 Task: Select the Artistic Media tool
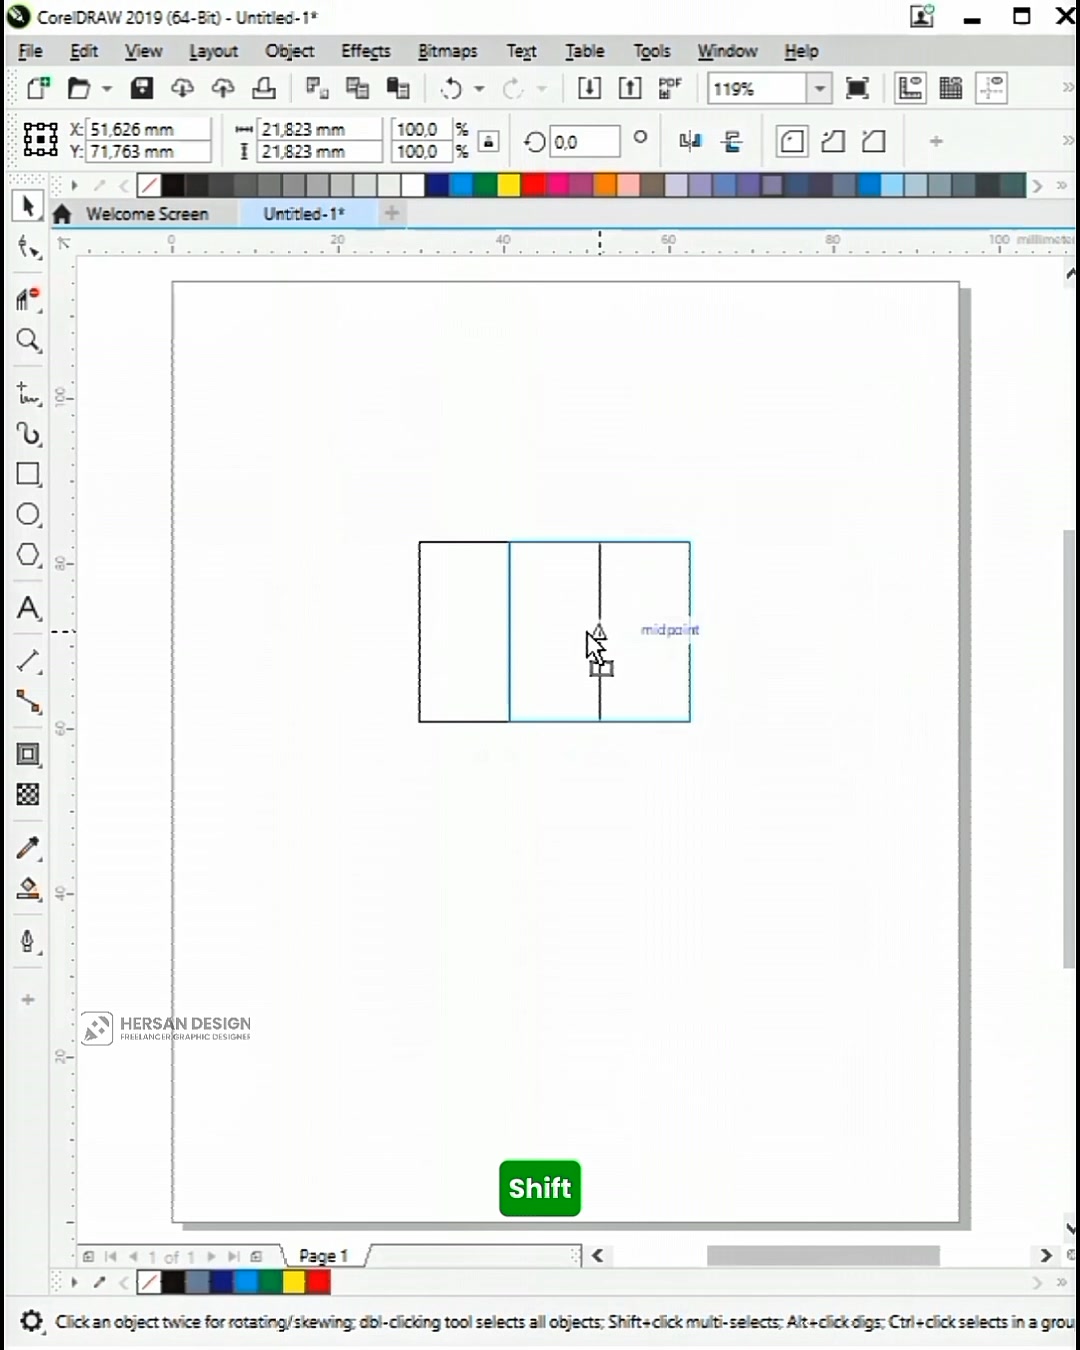tap(28, 434)
